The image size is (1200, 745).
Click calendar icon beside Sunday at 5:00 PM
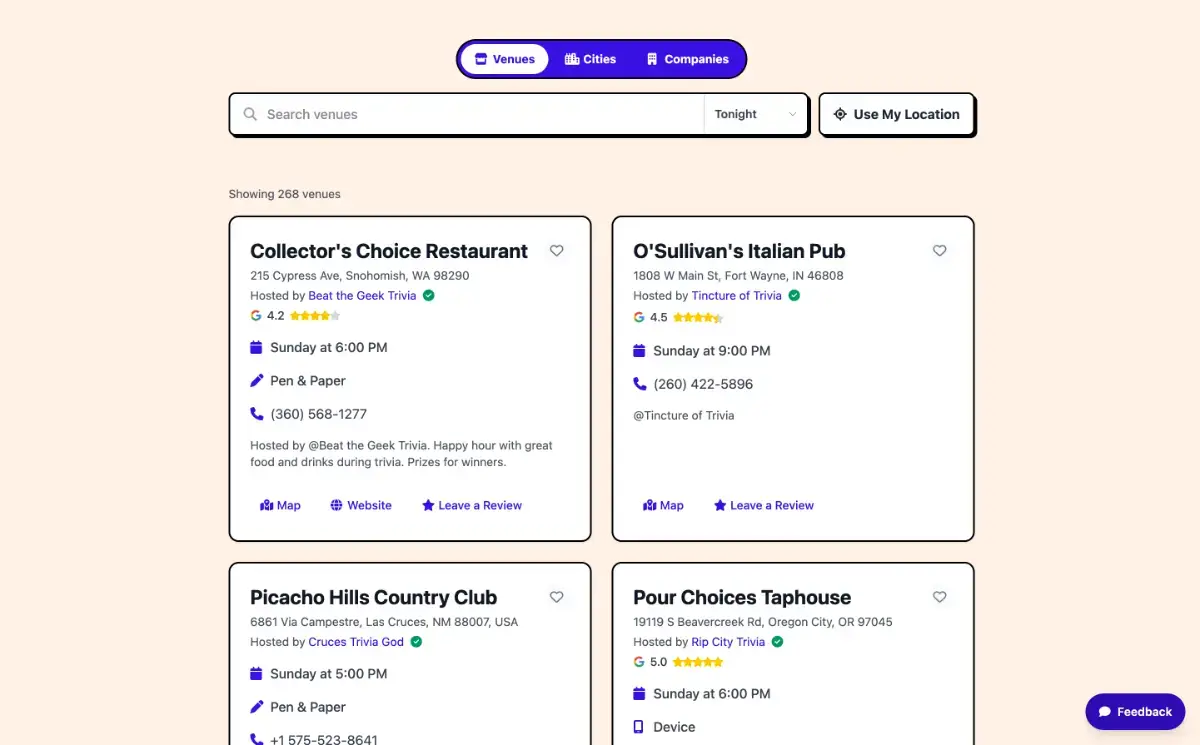[256, 673]
